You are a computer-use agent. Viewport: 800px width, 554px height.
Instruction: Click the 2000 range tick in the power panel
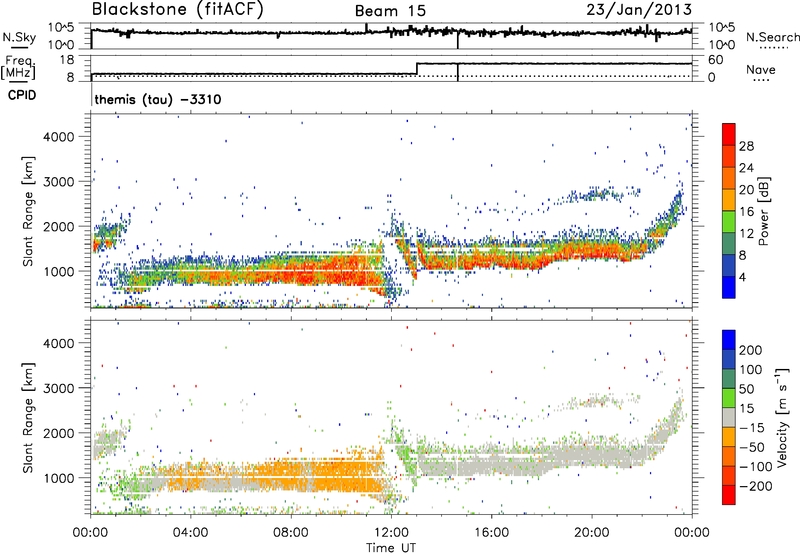(x=58, y=226)
